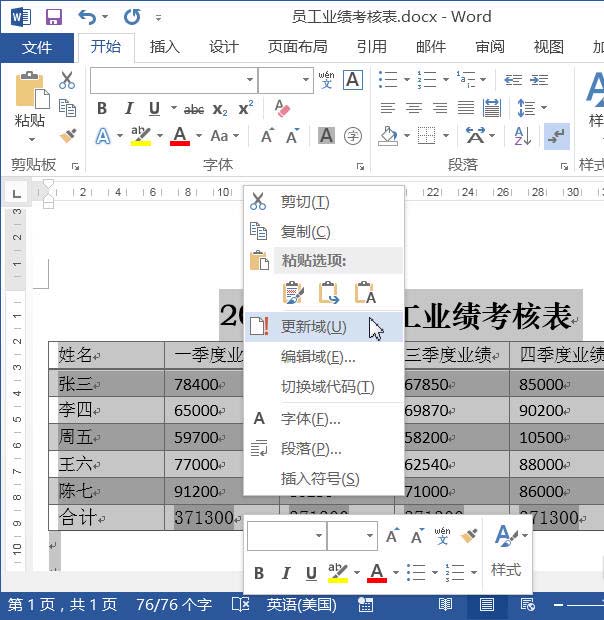
Task: Click Keep Text Only paste option icon
Action: click(364, 292)
